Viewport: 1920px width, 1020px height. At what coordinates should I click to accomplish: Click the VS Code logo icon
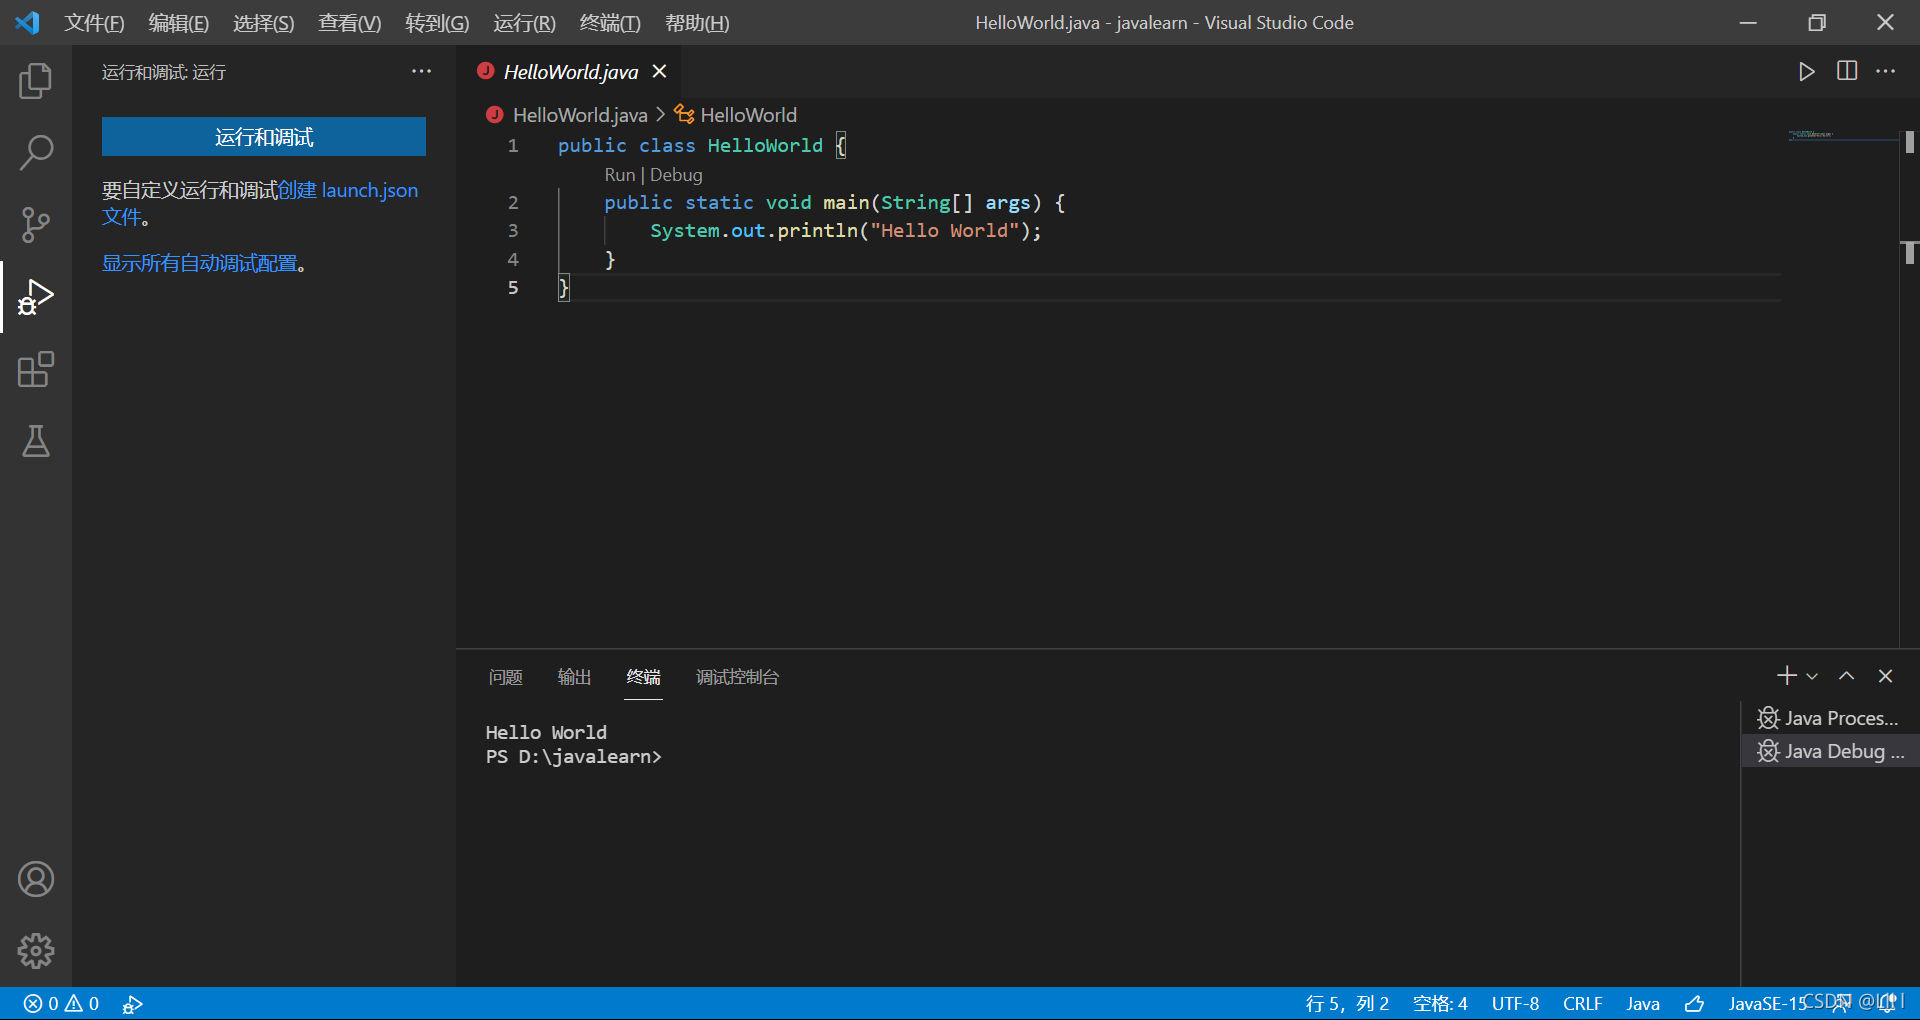click(x=27, y=22)
